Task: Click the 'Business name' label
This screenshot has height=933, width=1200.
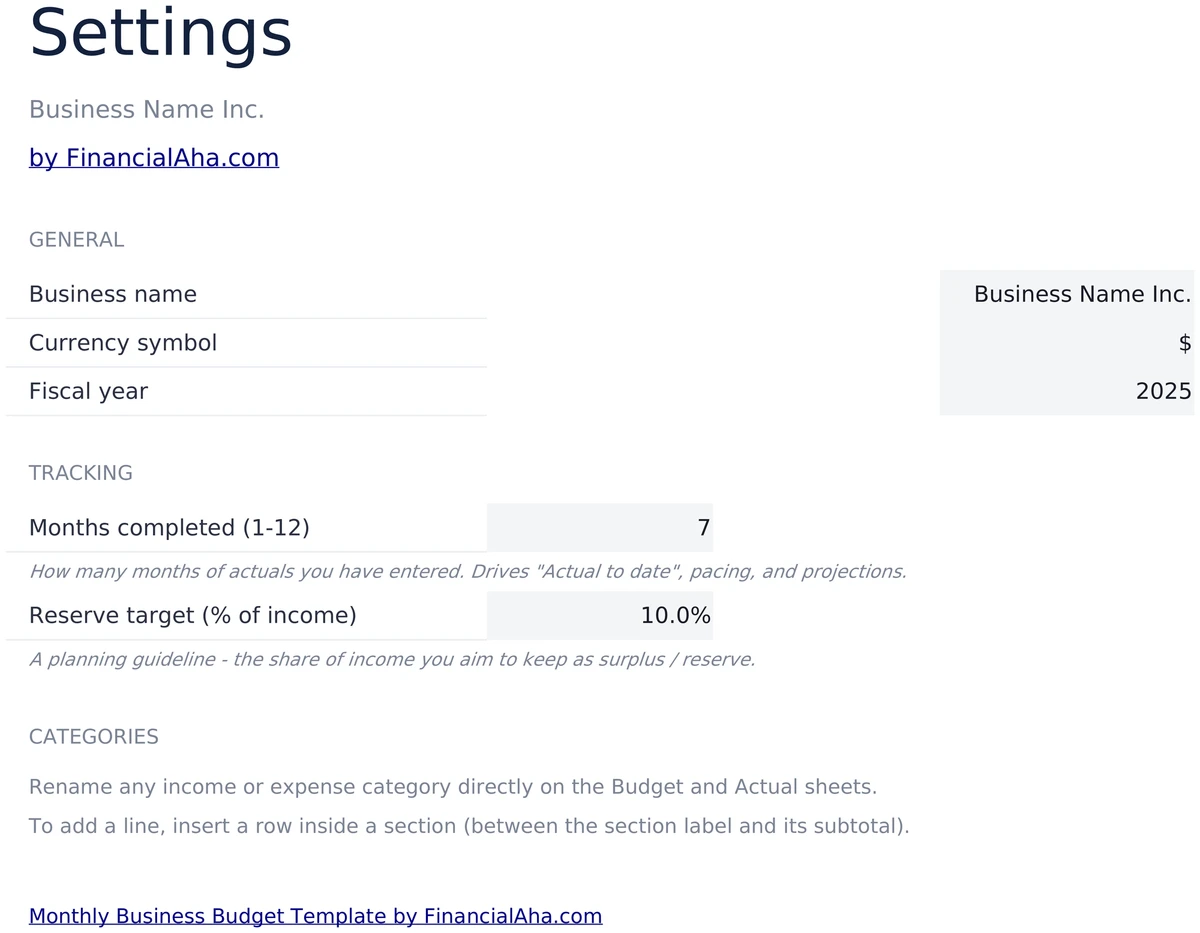Action: pyautogui.click(x=113, y=294)
